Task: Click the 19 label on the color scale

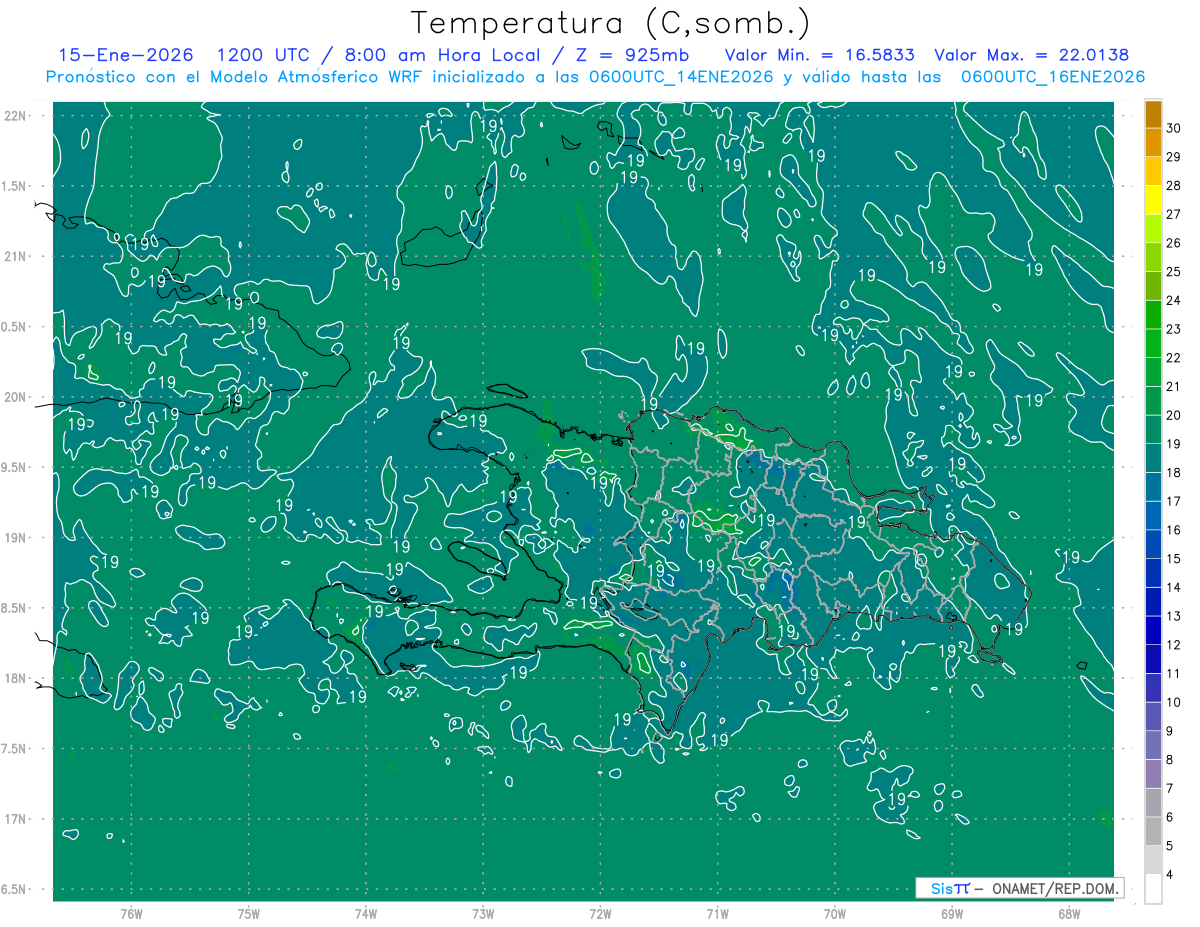Action: 1173,444
